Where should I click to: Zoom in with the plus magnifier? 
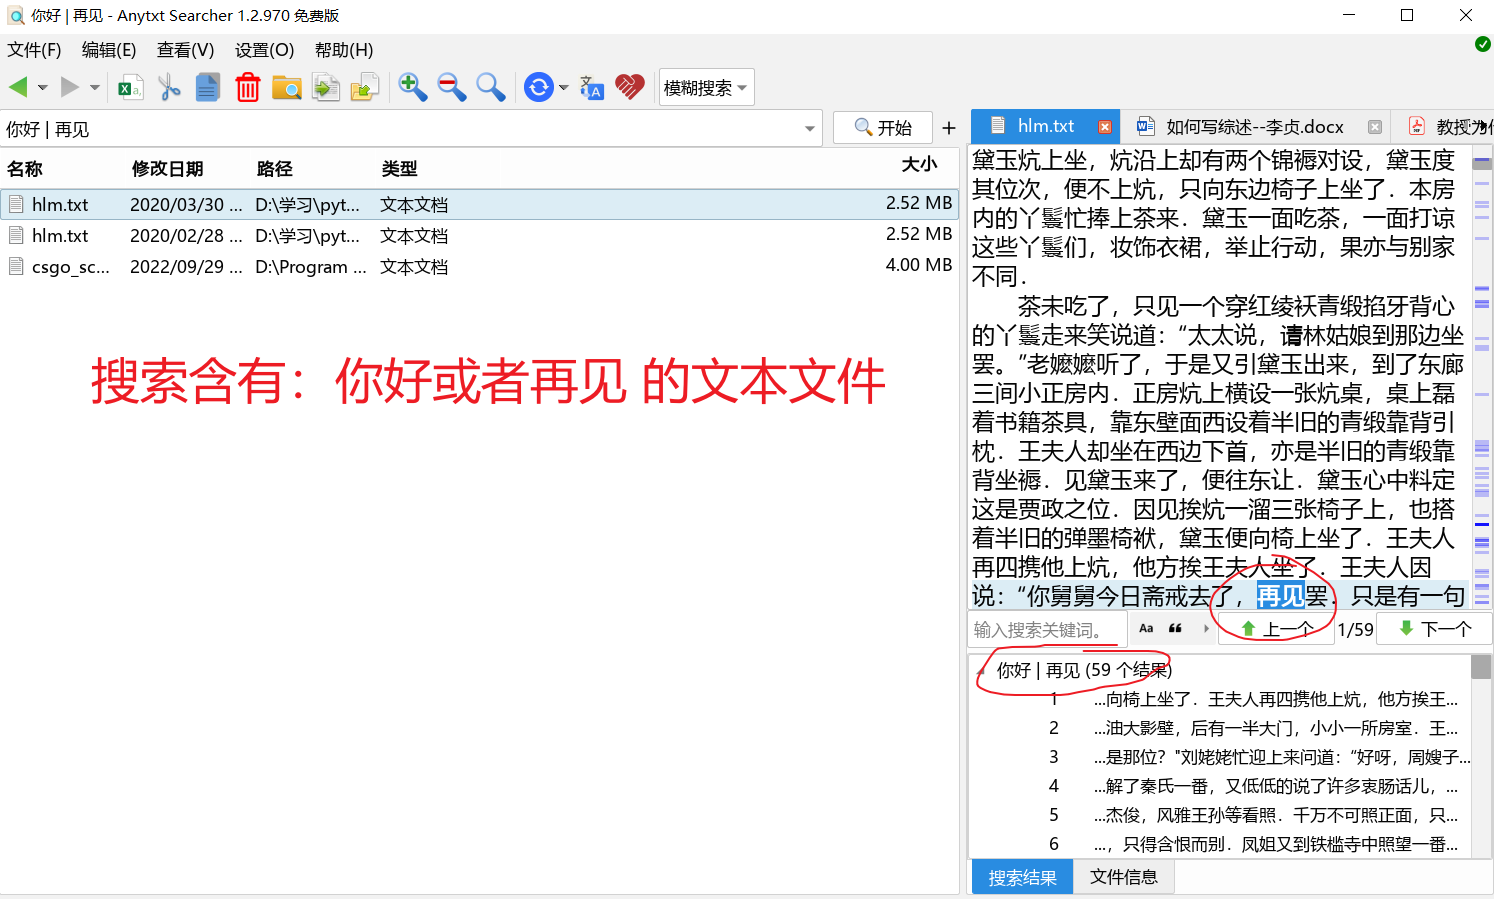[412, 88]
